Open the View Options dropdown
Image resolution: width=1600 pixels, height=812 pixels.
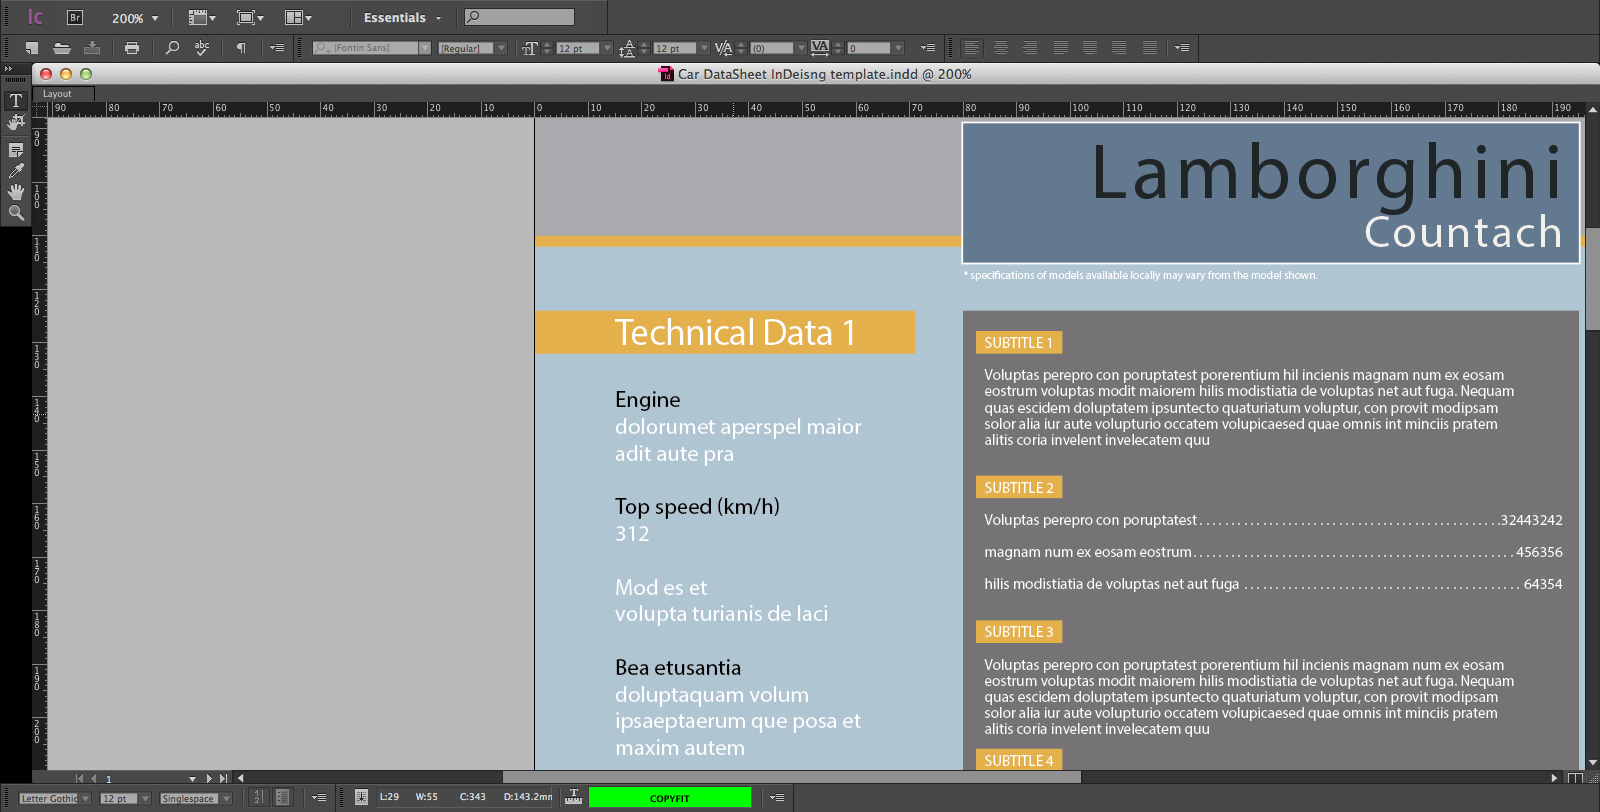[x=202, y=18]
